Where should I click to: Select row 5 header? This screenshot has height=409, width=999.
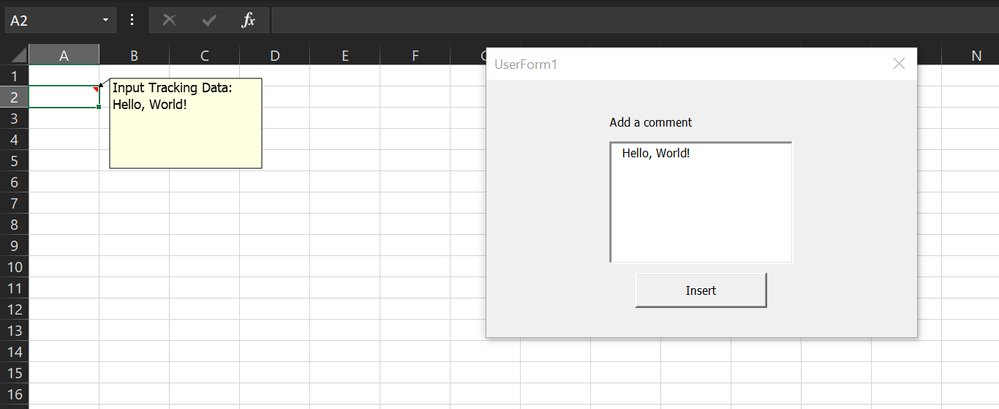[14, 161]
